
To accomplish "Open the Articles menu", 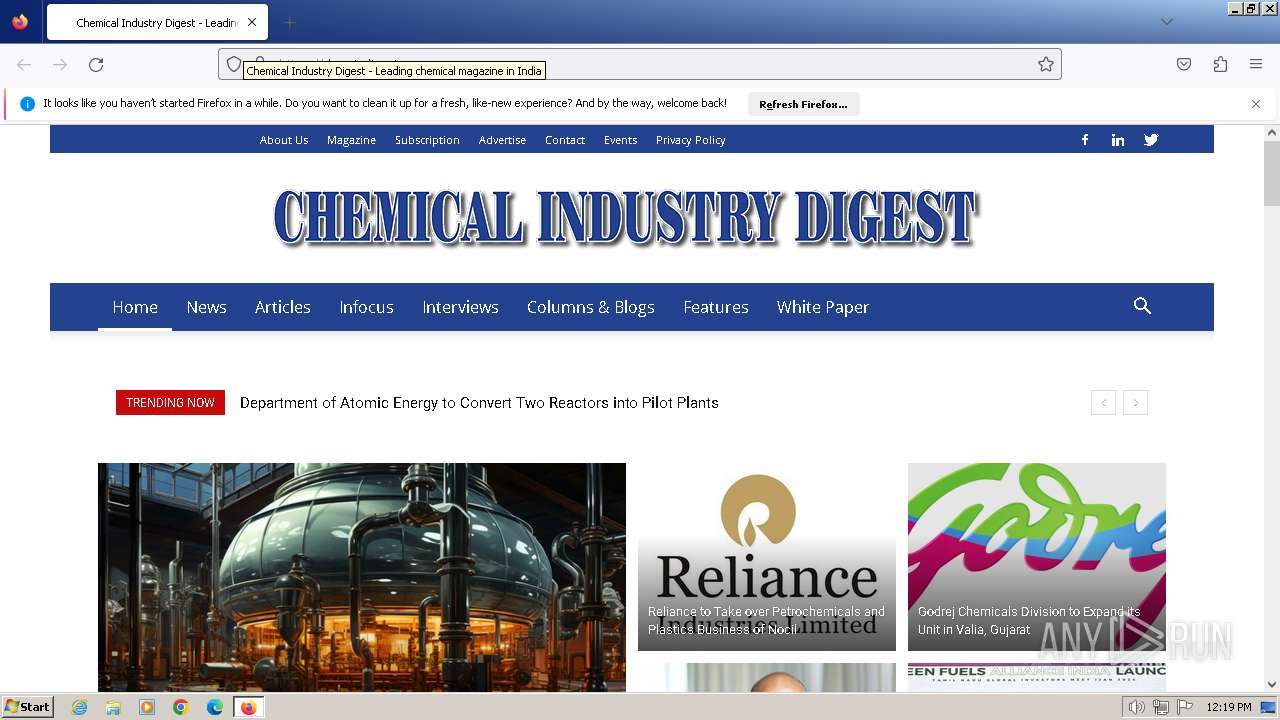I will [283, 307].
